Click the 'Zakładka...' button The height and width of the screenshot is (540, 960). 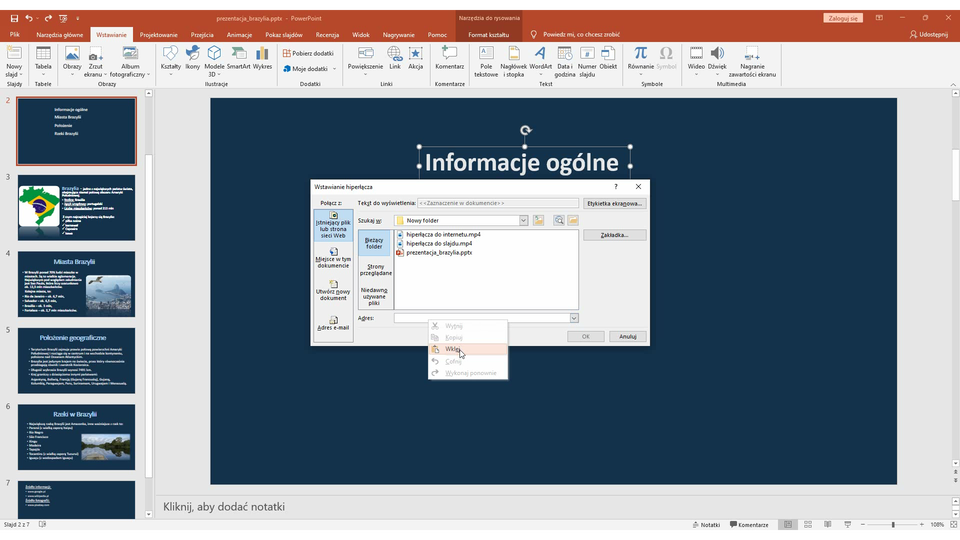[x=614, y=235]
